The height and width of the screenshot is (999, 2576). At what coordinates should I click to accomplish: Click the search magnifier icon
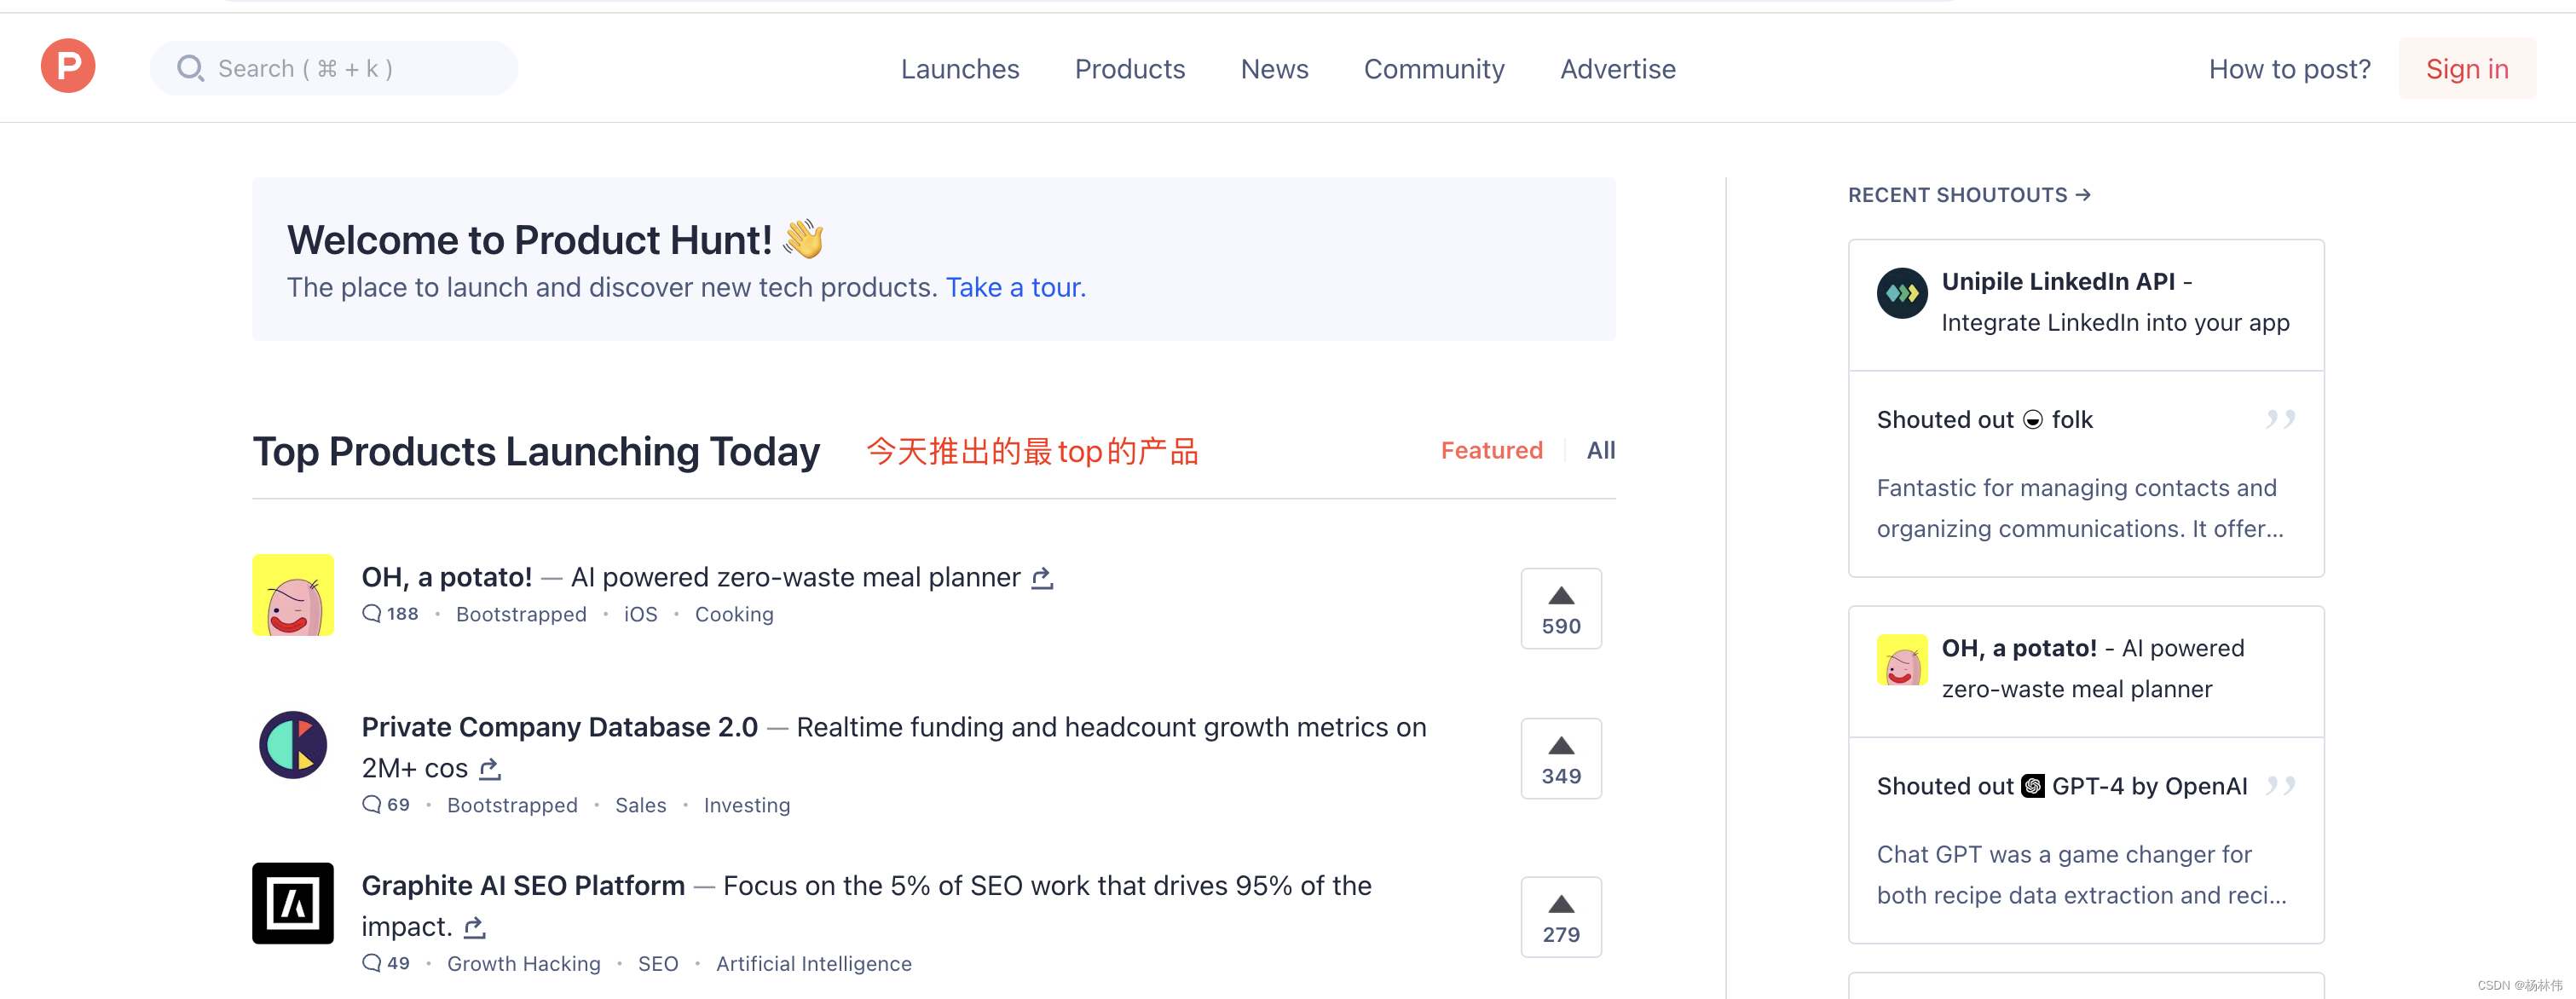coord(189,68)
